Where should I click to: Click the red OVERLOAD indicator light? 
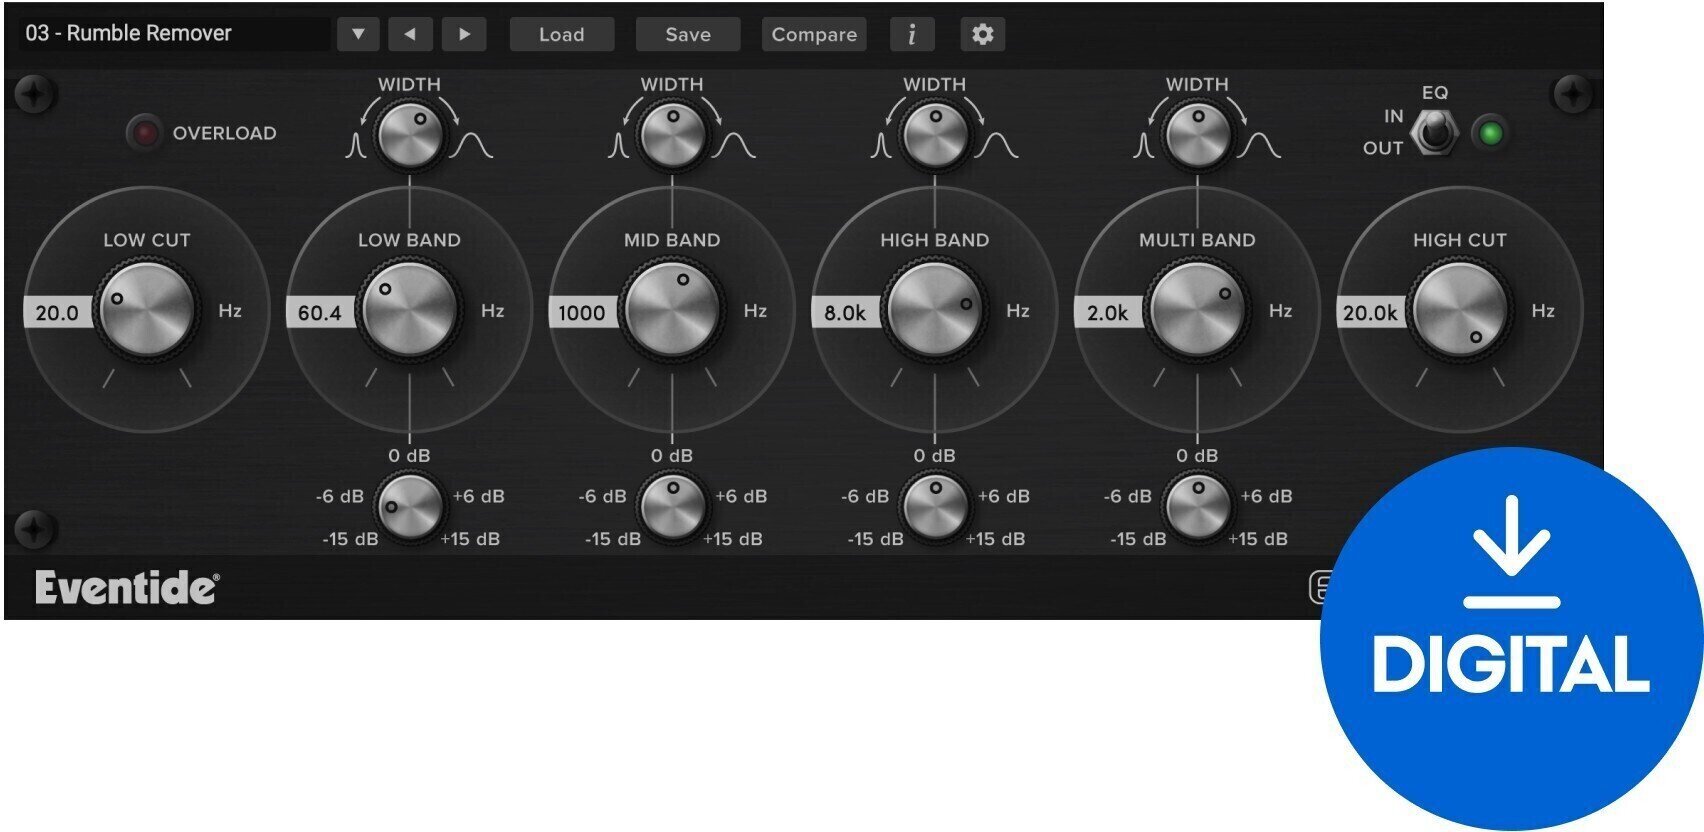pyautogui.click(x=144, y=133)
